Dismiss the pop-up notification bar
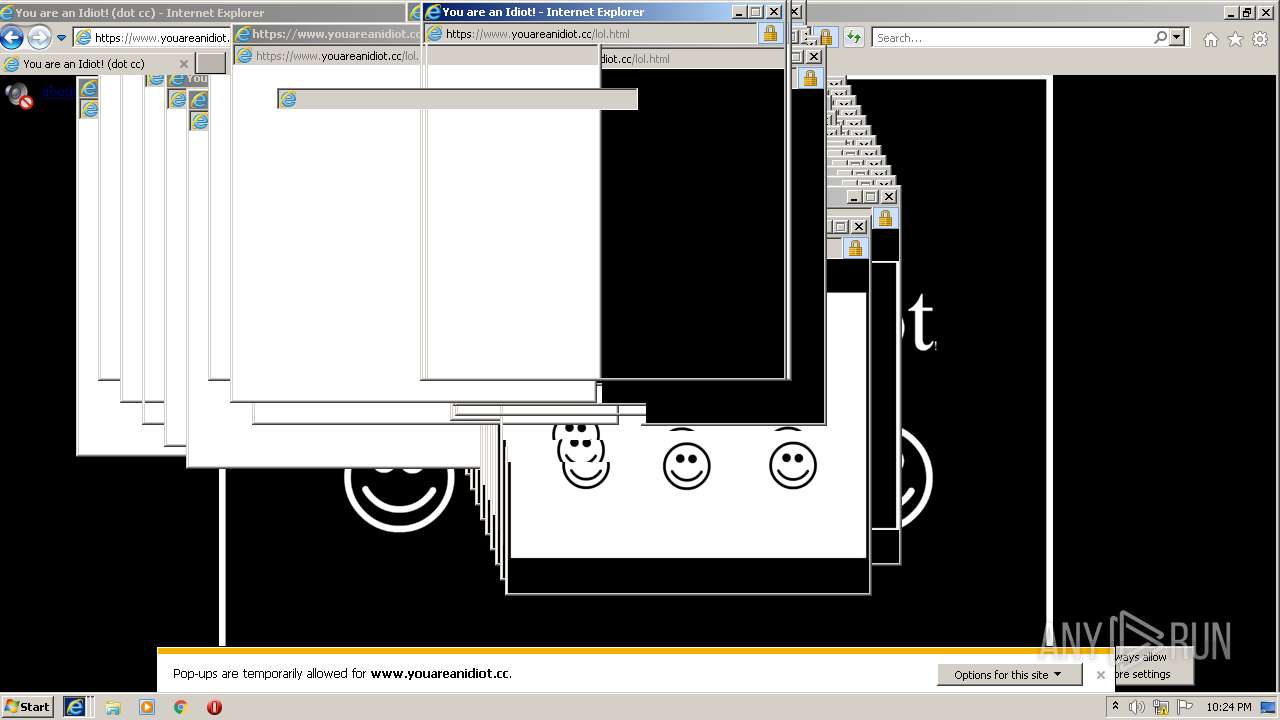Viewport: 1280px width, 720px height. tap(1101, 675)
